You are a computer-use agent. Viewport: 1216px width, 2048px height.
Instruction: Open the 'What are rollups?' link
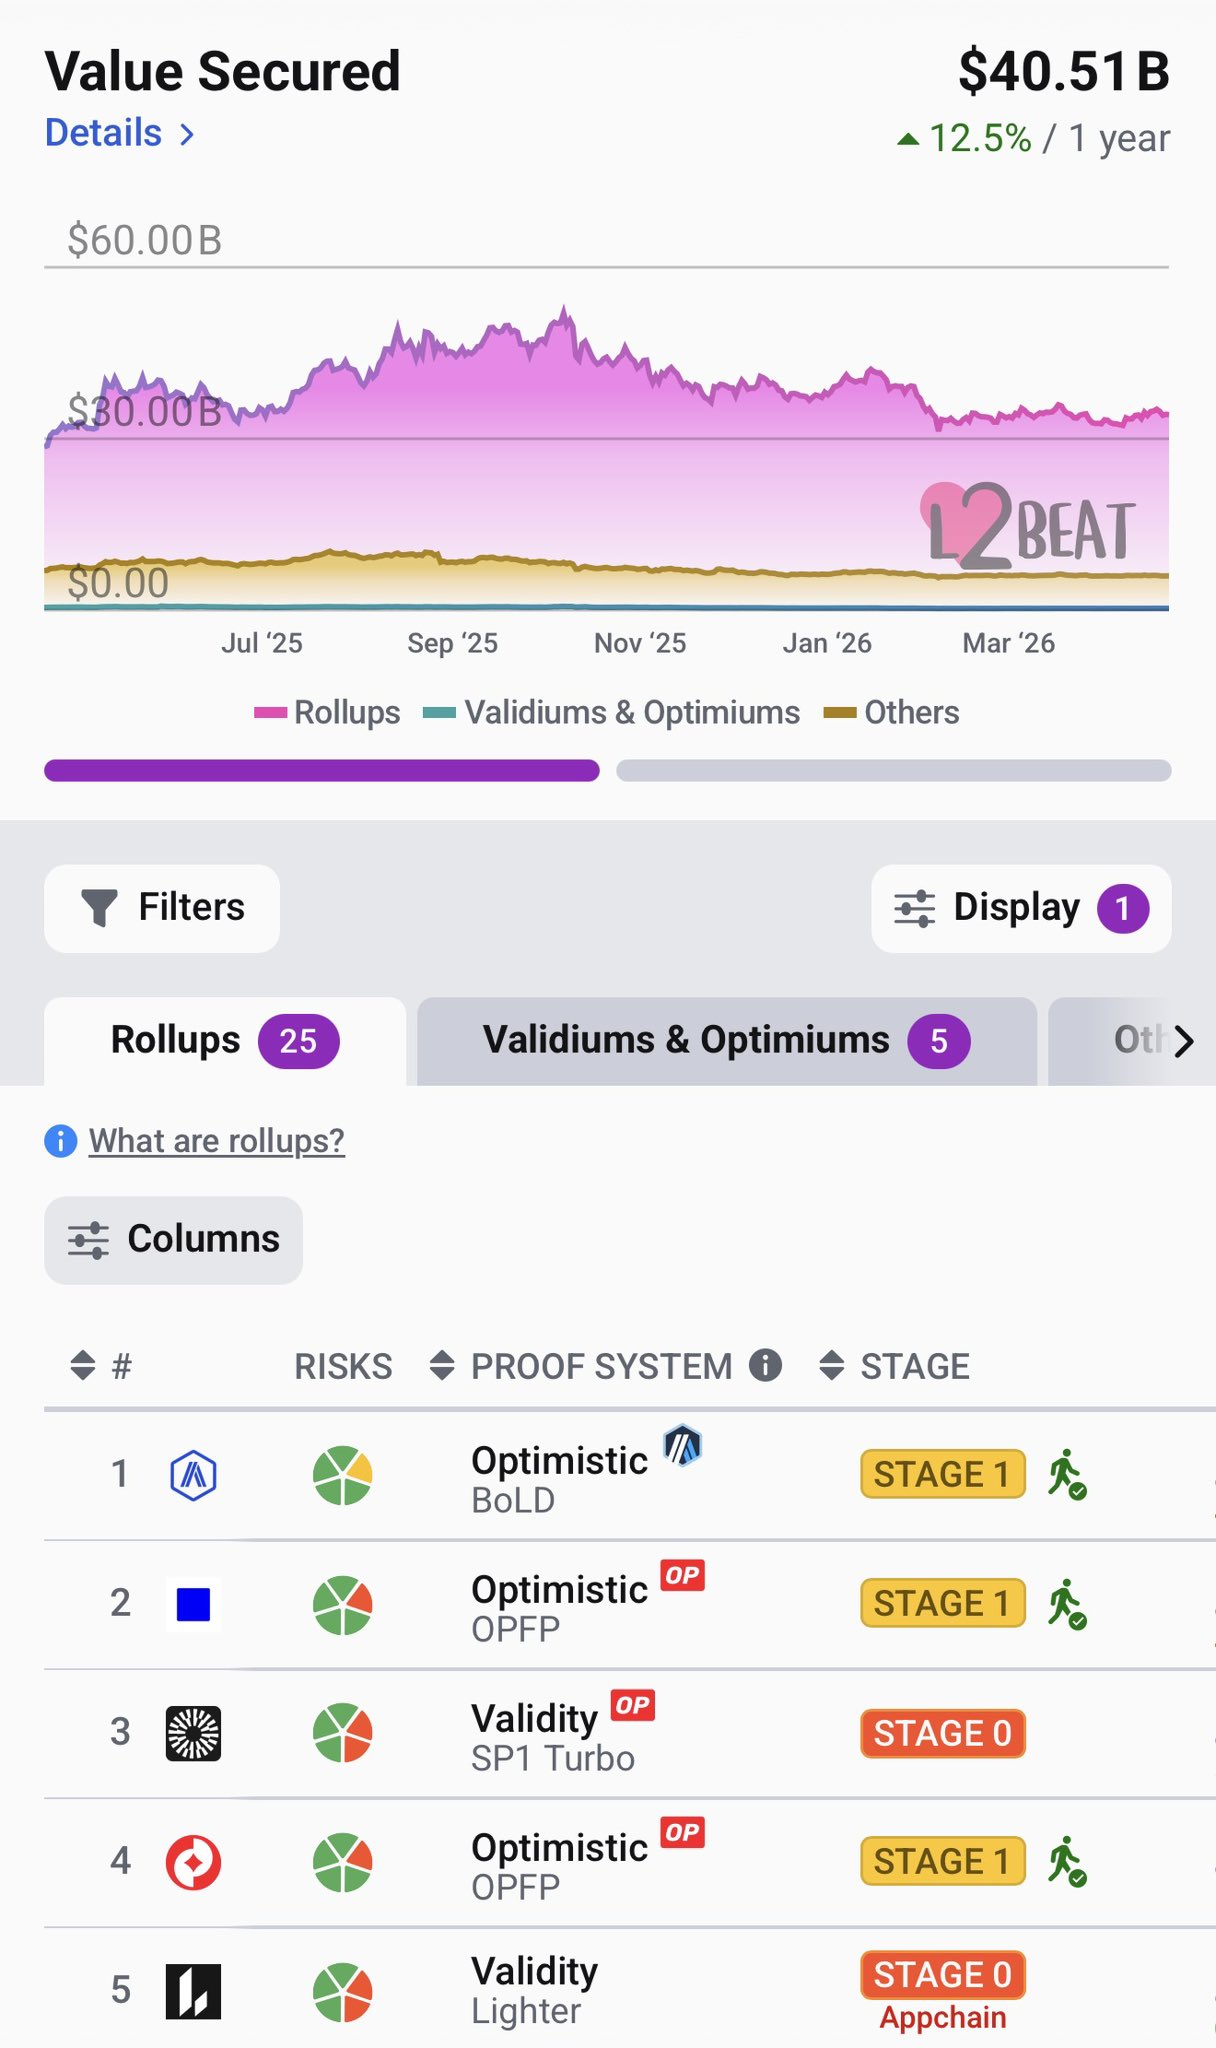tap(216, 1141)
